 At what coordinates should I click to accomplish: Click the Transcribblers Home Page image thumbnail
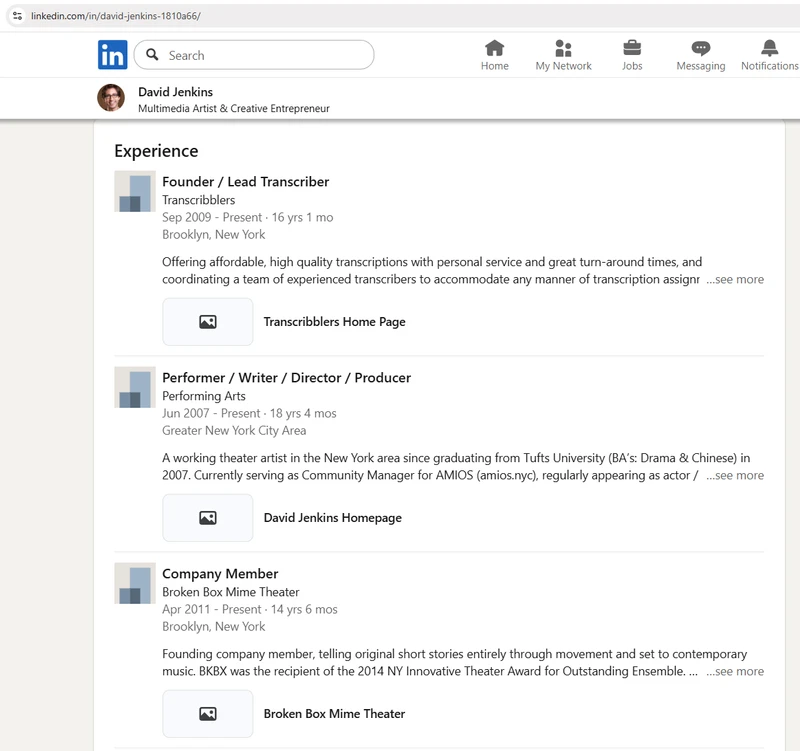click(208, 322)
